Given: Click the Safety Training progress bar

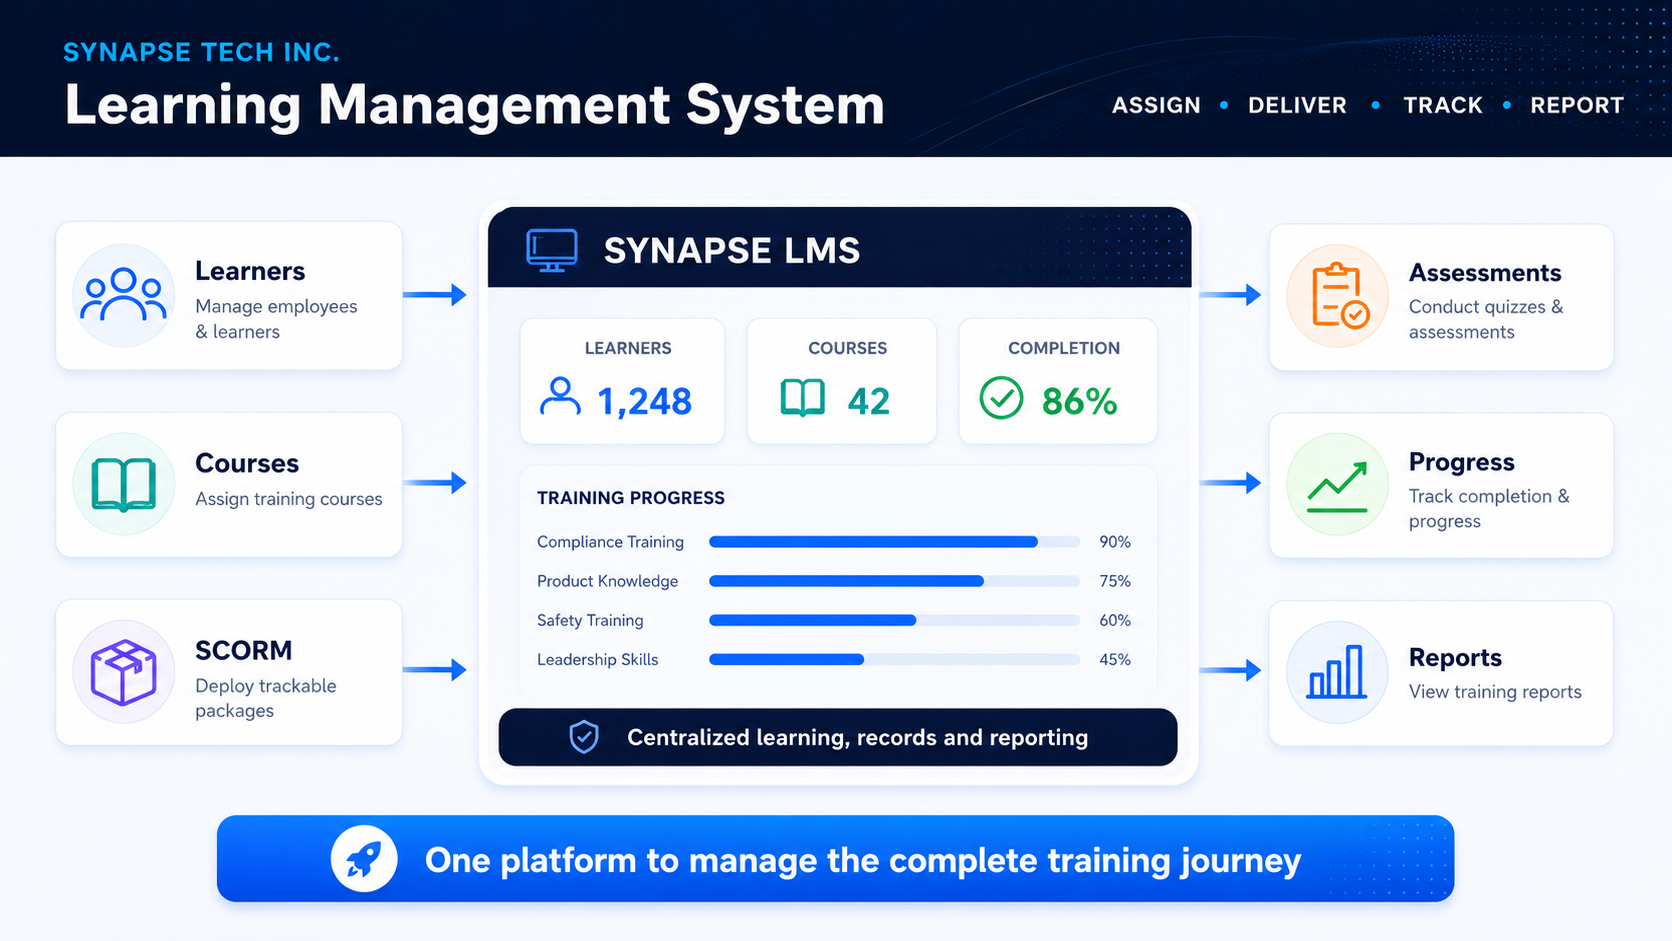Looking at the screenshot, I should coord(894,620).
